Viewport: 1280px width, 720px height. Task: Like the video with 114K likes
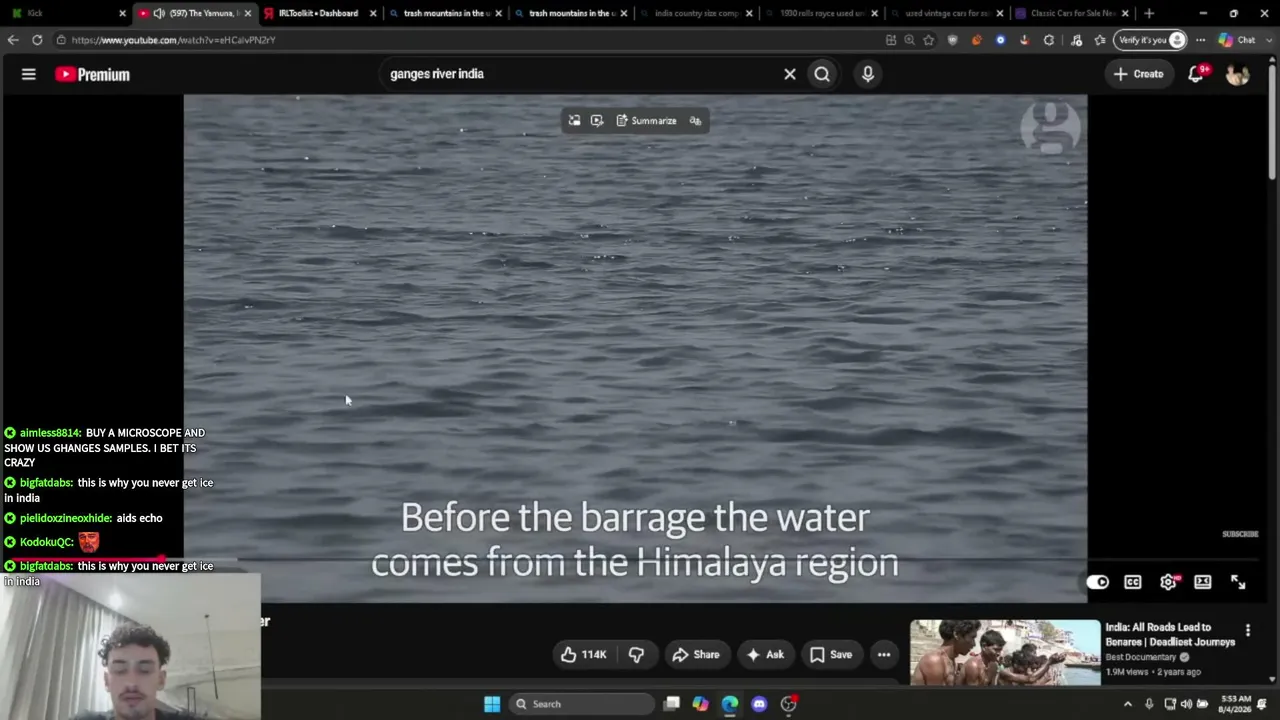pos(584,655)
